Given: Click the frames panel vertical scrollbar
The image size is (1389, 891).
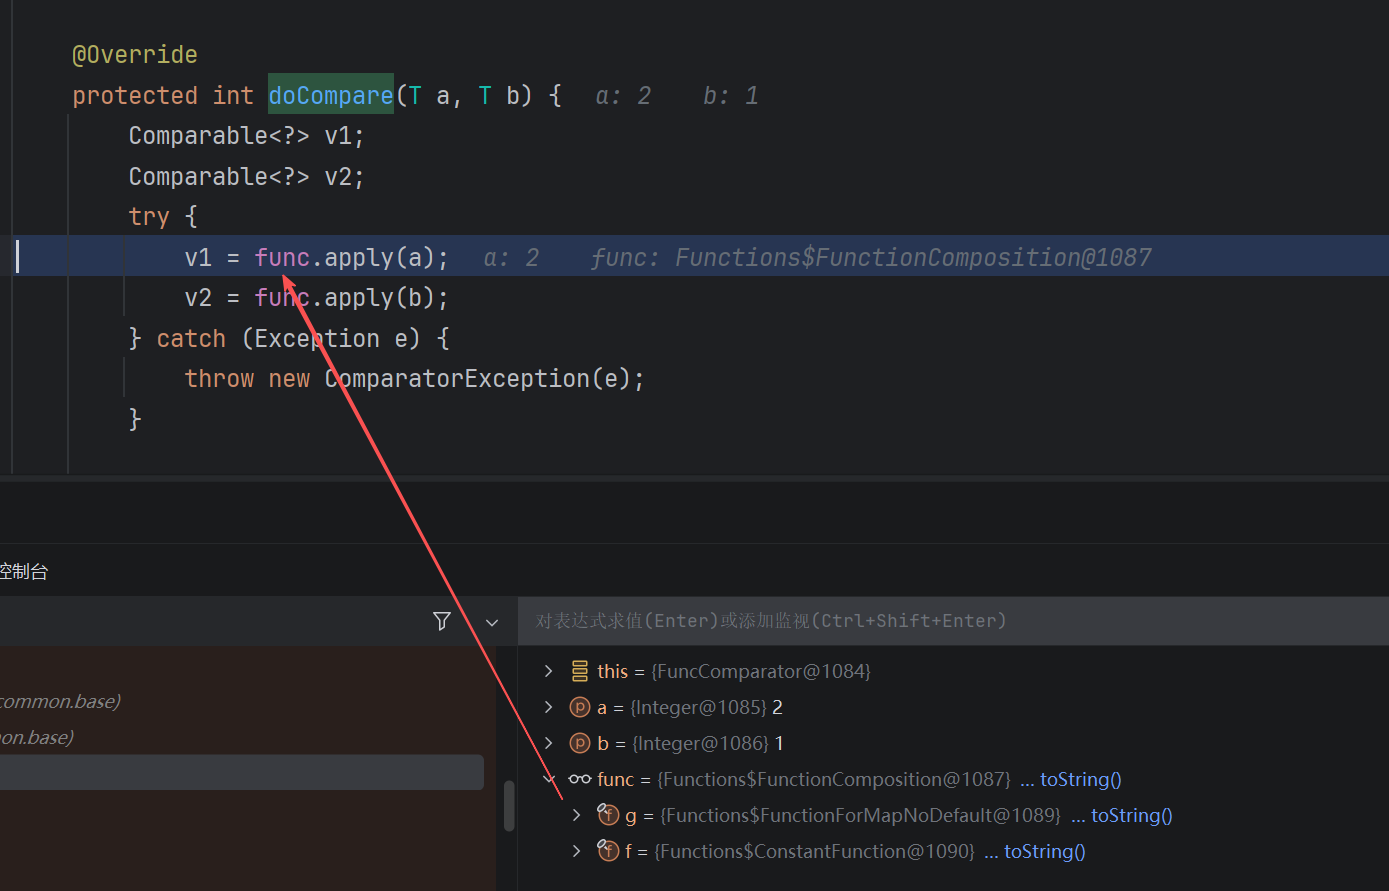Looking at the screenshot, I should 509,805.
